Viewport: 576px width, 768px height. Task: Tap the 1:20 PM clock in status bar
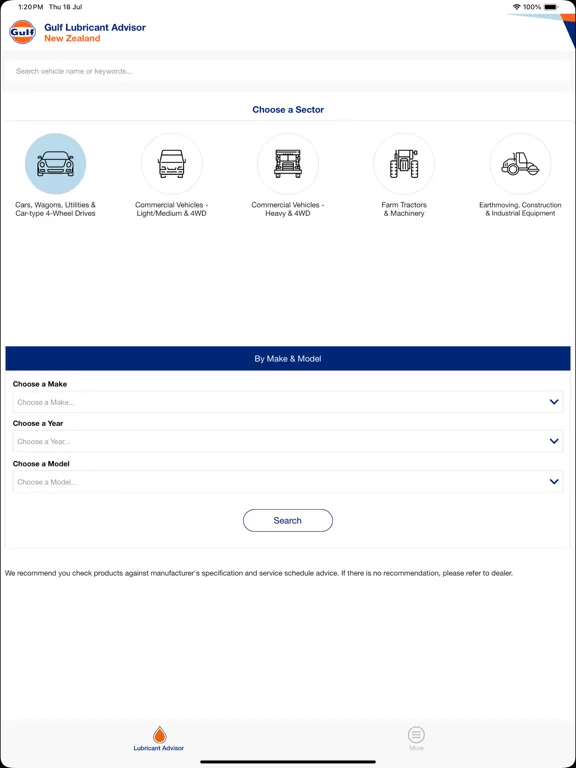pos(29,7)
